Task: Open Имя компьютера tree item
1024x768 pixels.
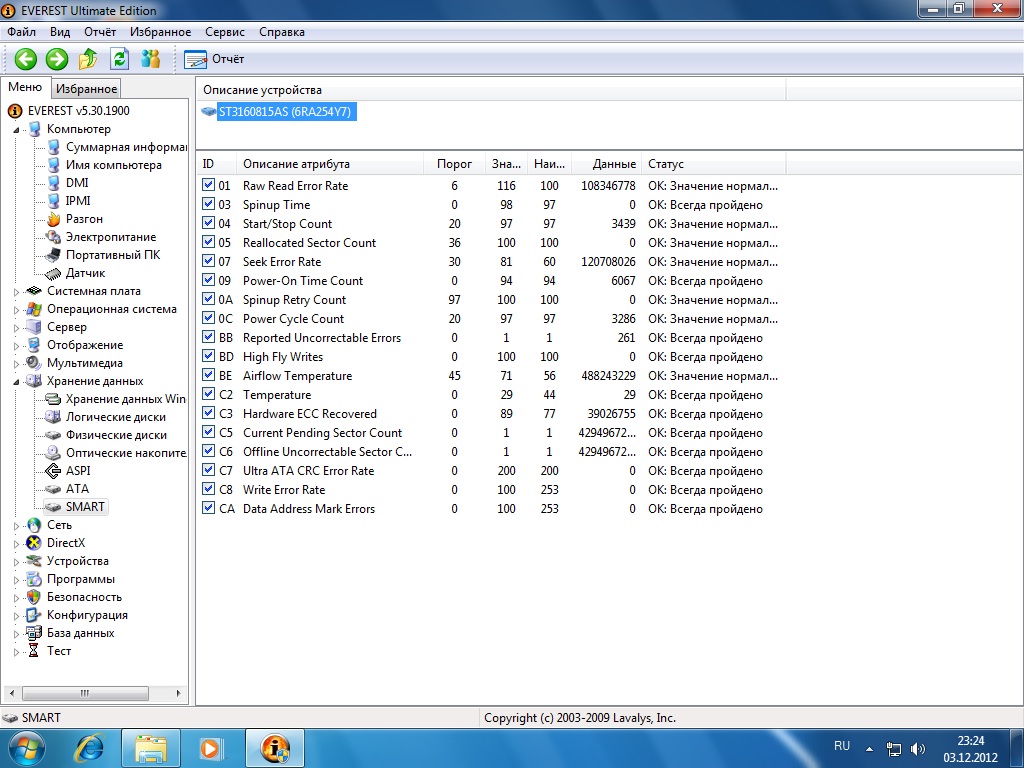Action: (x=114, y=165)
